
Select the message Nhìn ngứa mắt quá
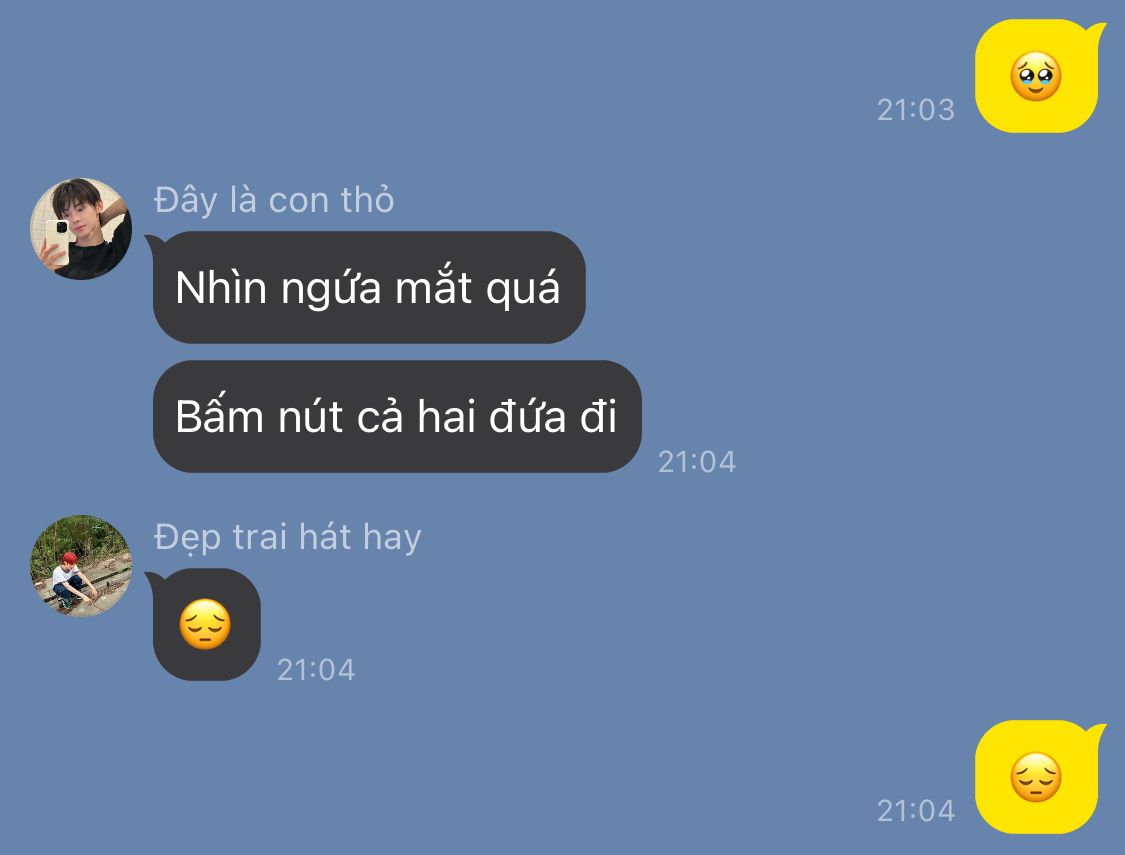click(369, 288)
